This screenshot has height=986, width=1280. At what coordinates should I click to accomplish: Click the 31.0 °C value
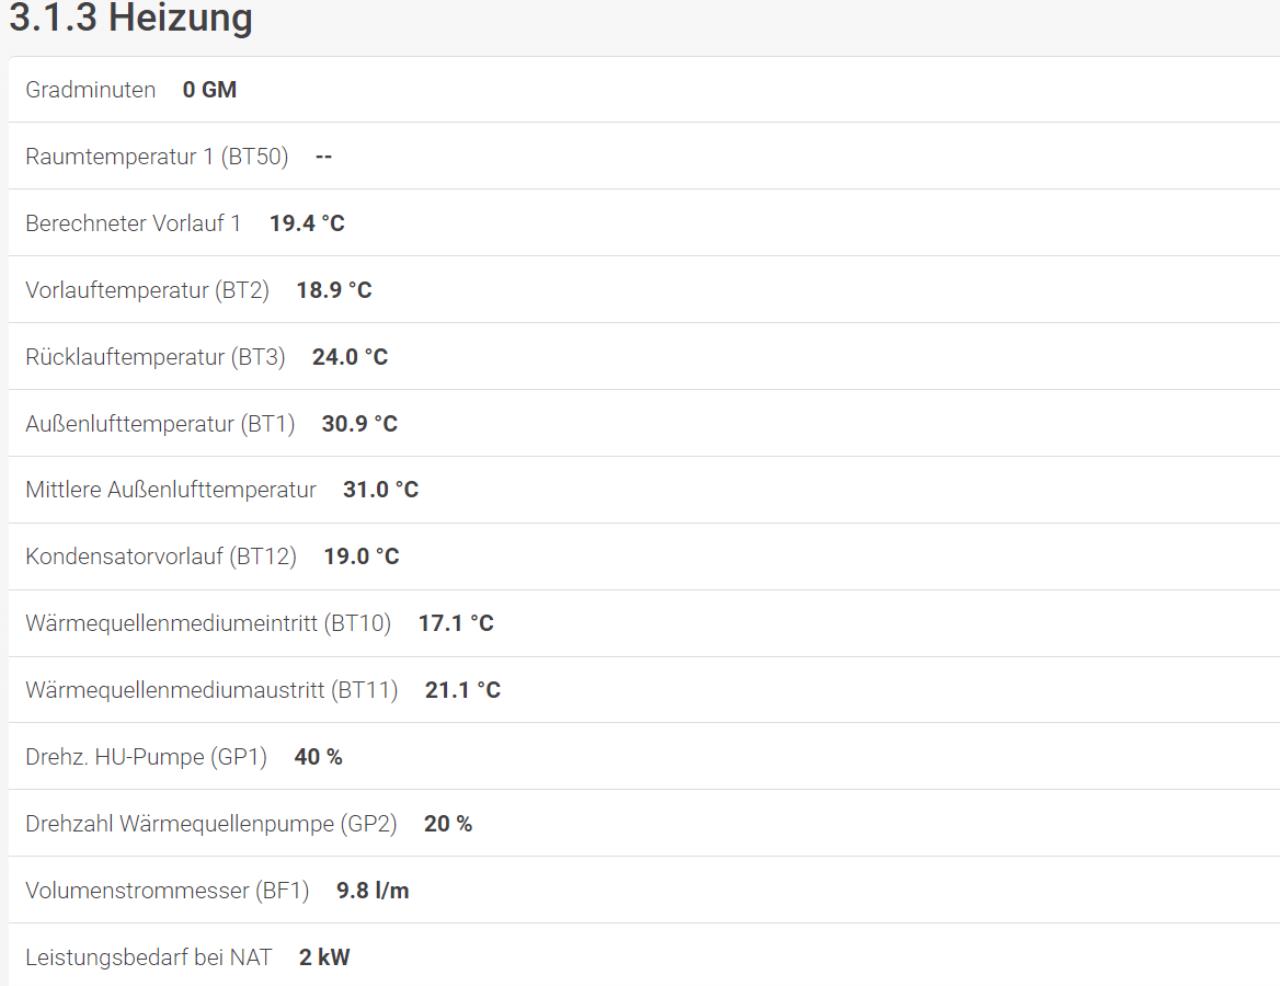(x=381, y=490)
